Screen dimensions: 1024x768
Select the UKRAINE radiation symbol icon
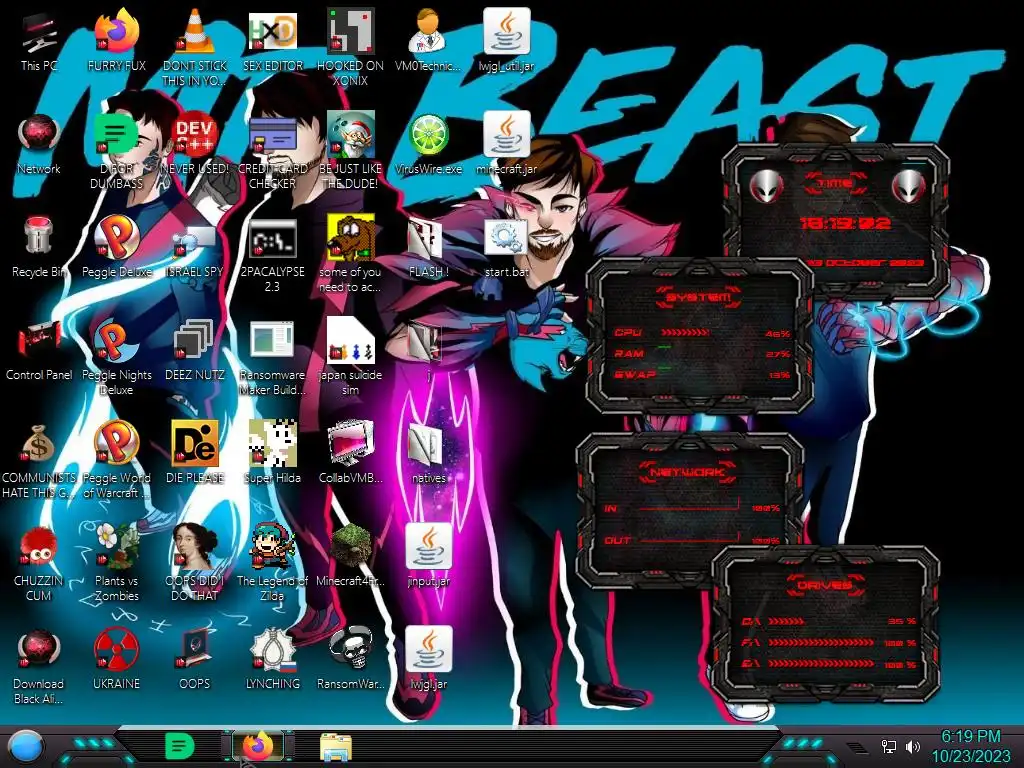click(x=116, y=650)
